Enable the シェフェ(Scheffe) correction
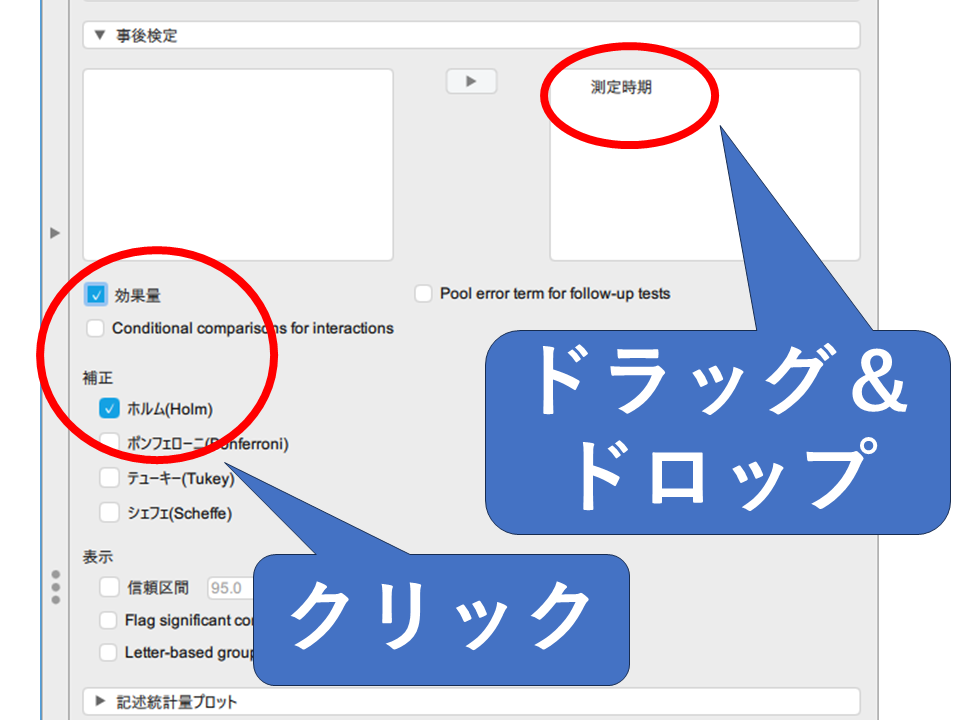The image size is (960, 720). [109, 513]
